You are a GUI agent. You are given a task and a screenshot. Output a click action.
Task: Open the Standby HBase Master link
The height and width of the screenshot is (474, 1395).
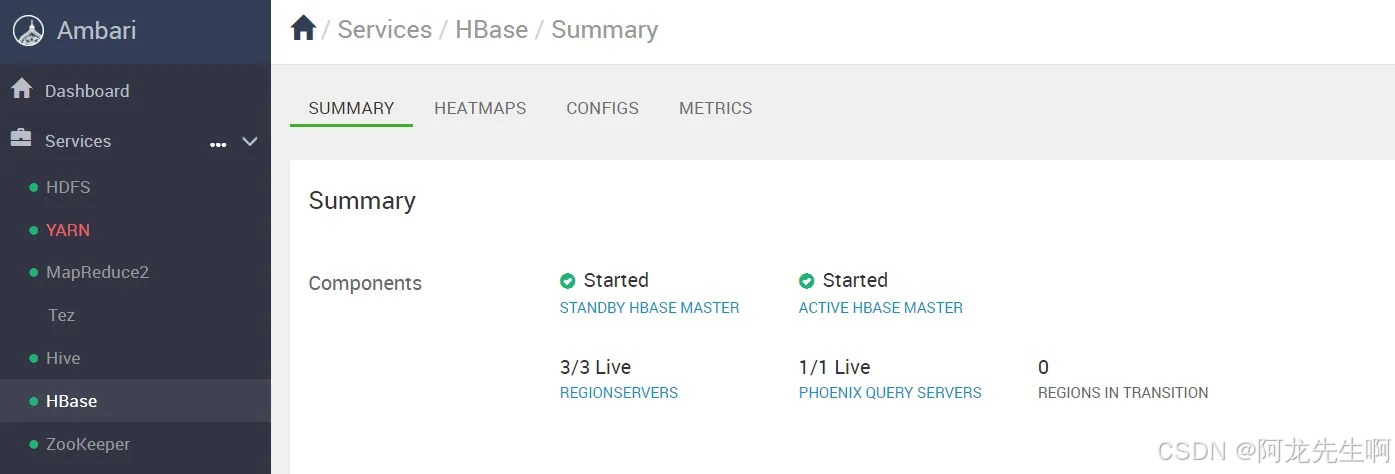point(649,308)
